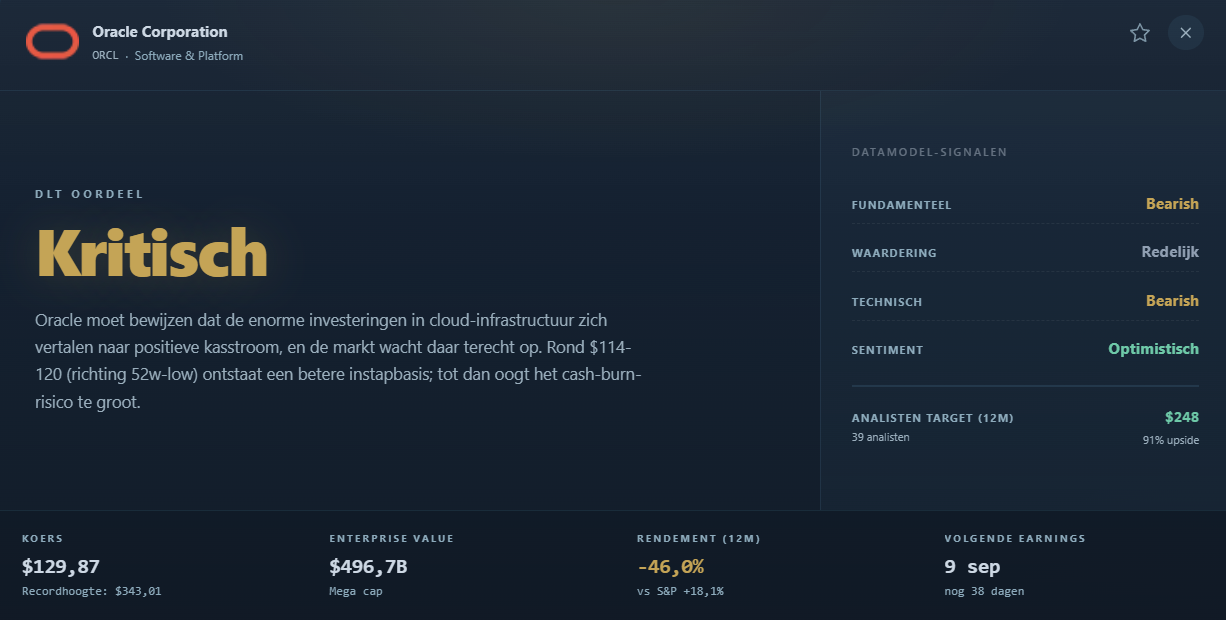Image resolution: width=1226 pixels, height=620 pixels.
Task: Click the Oracle Corporation company title
Action: (160, 32)
